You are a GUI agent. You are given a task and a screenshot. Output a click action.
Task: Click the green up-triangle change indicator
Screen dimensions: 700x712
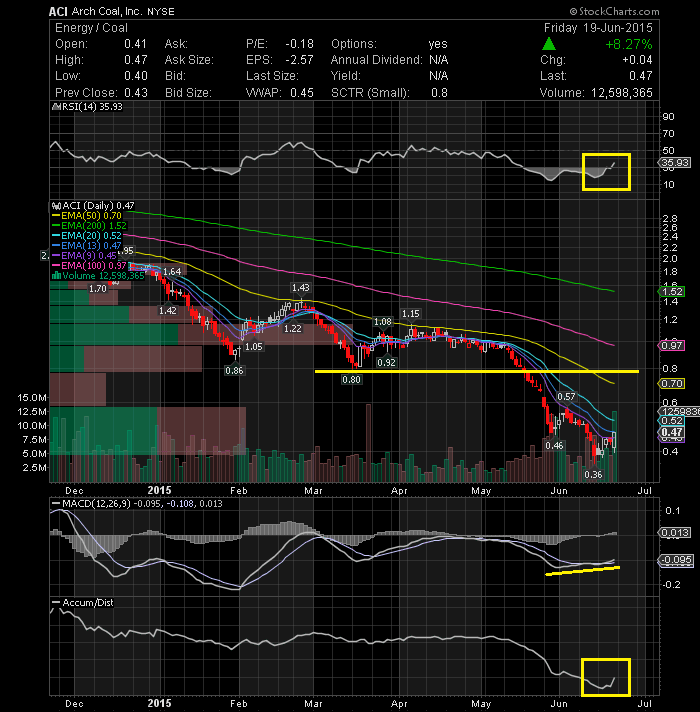click(548, 44)
